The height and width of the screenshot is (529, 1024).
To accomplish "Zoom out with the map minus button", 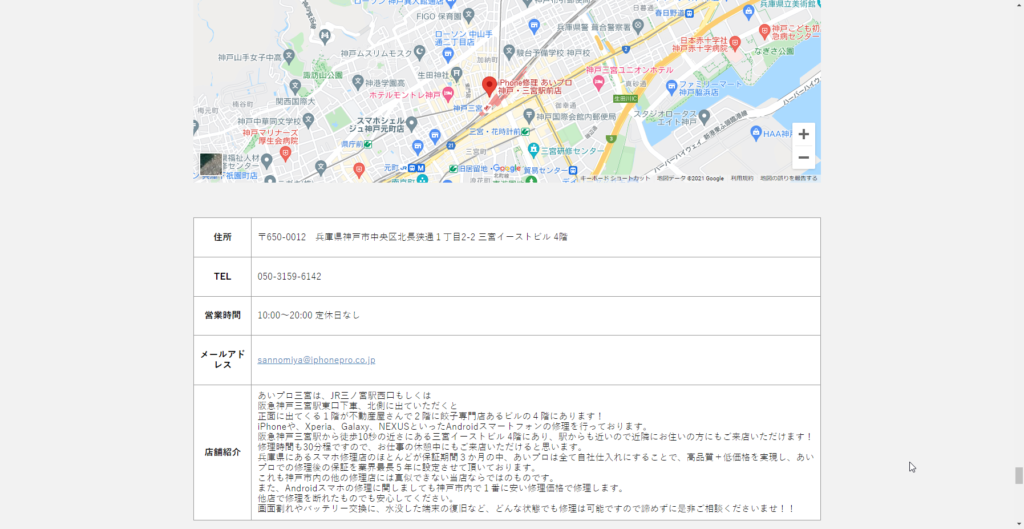I will 803,157.
